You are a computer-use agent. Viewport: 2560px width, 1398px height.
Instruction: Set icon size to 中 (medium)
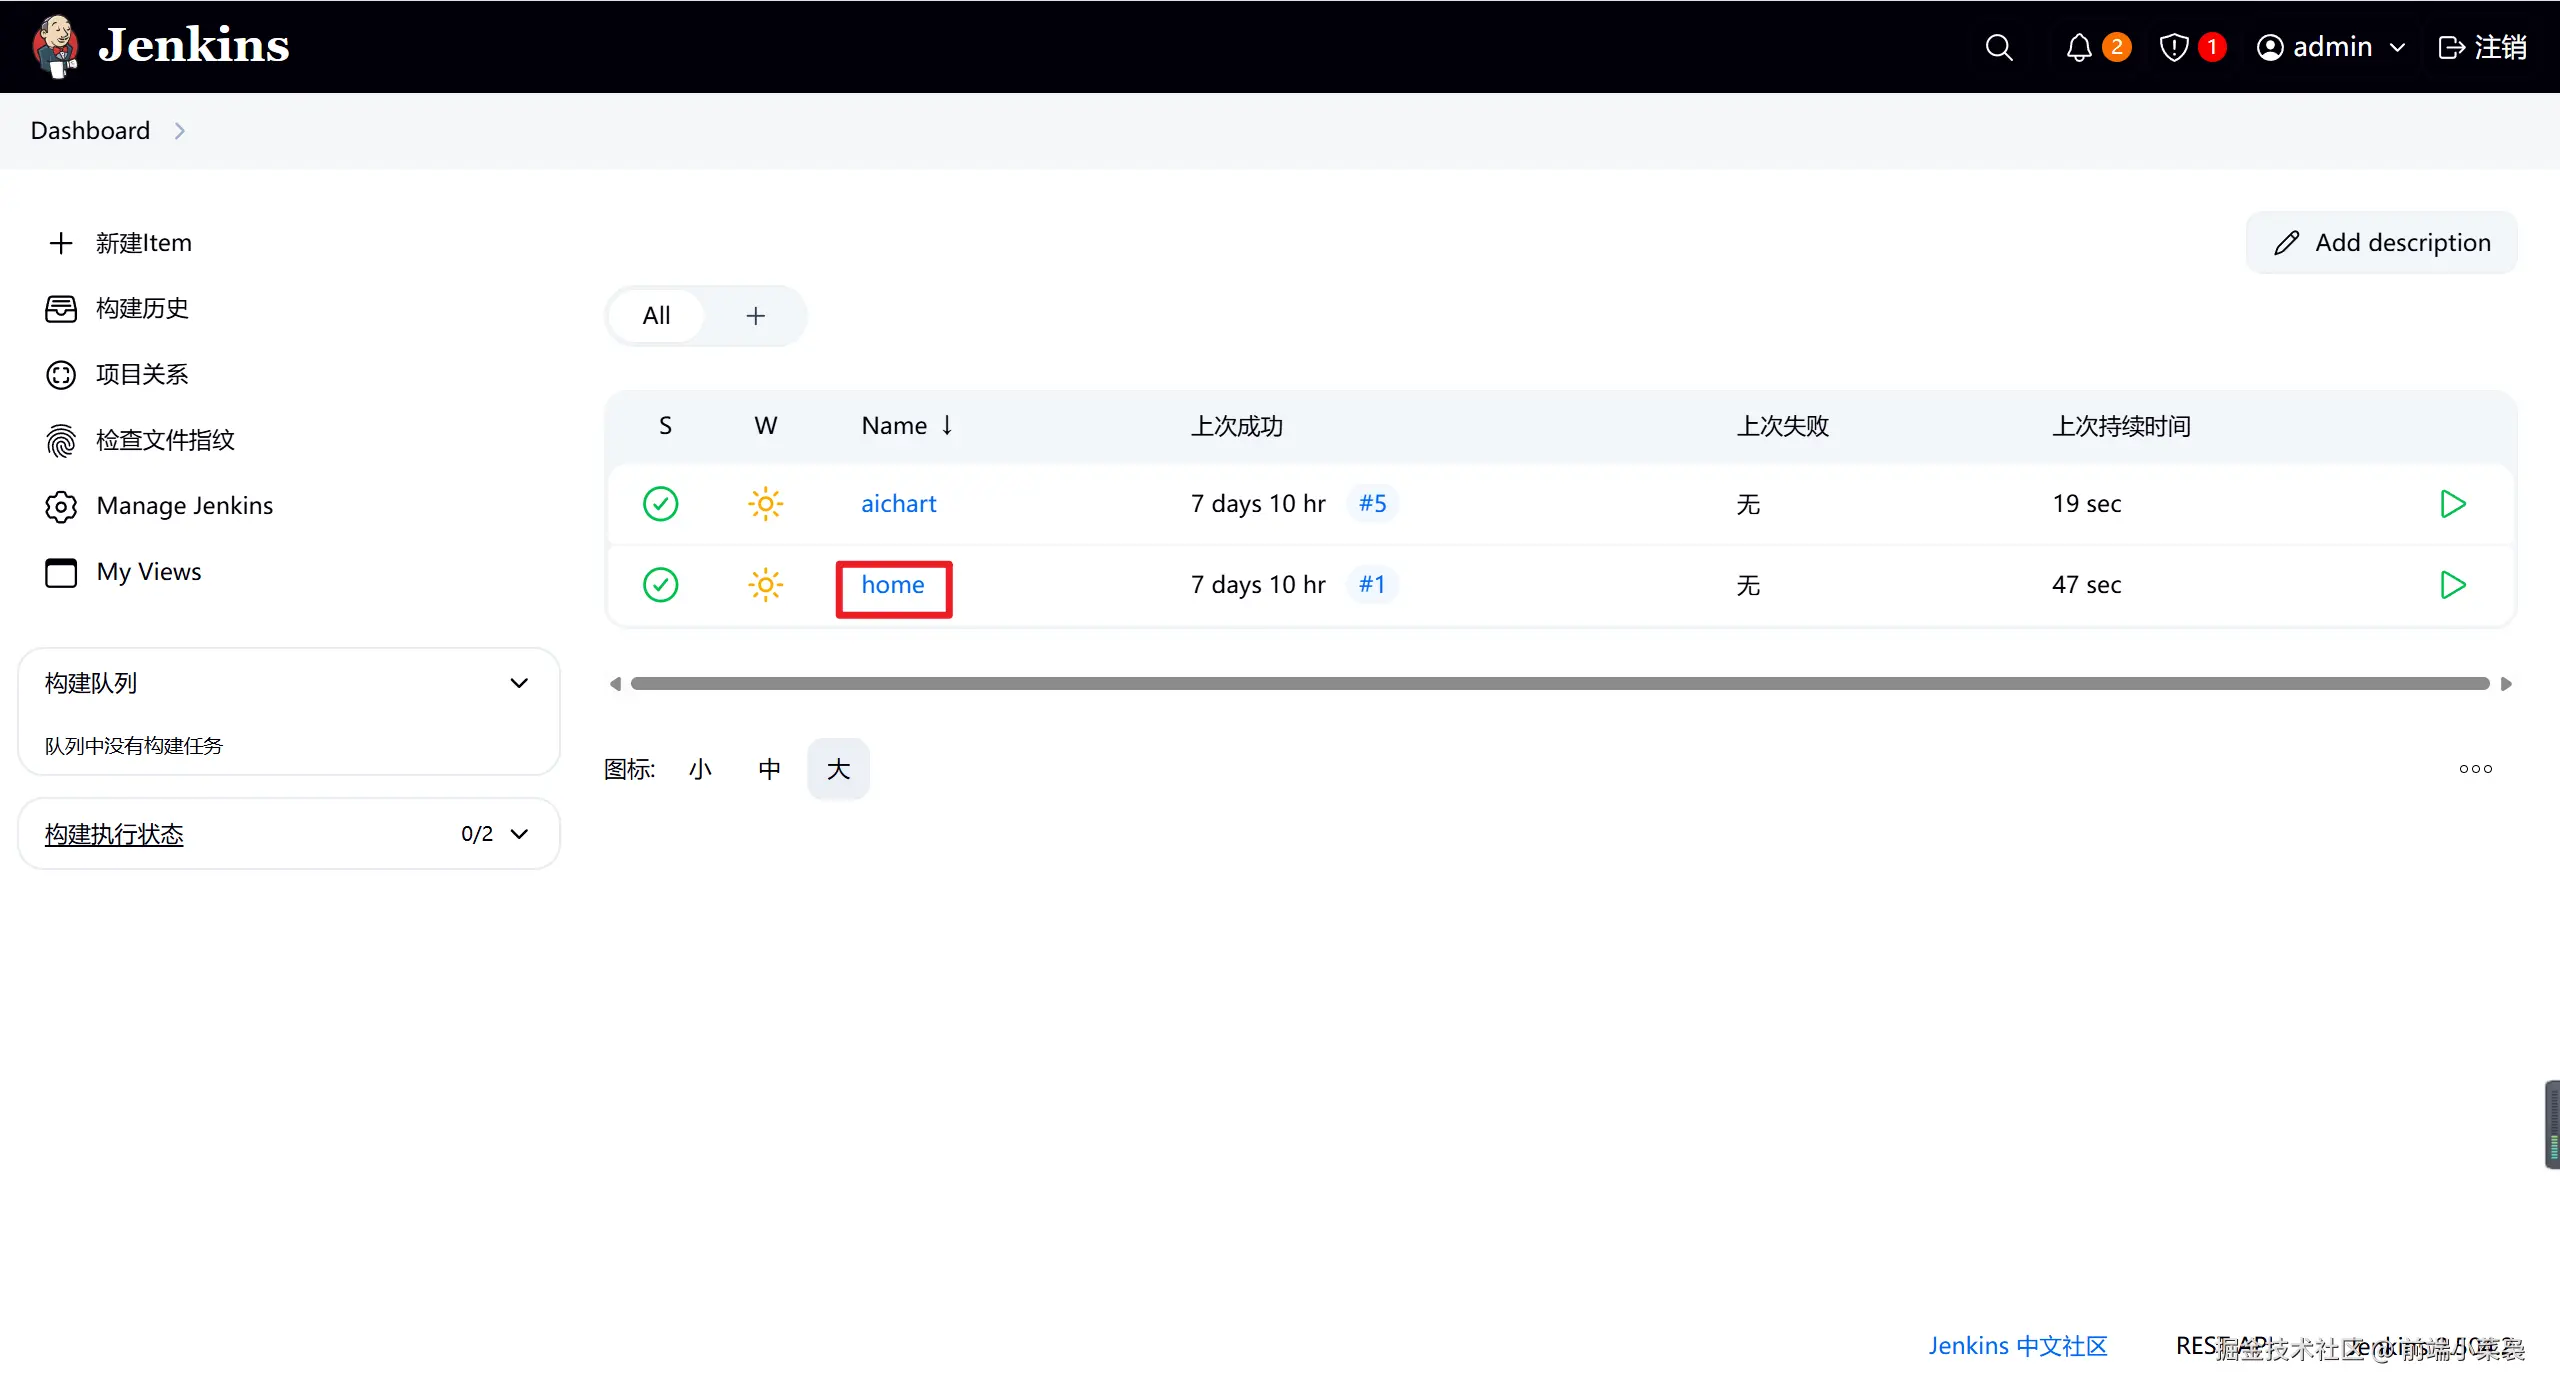(x=769, y=769)
